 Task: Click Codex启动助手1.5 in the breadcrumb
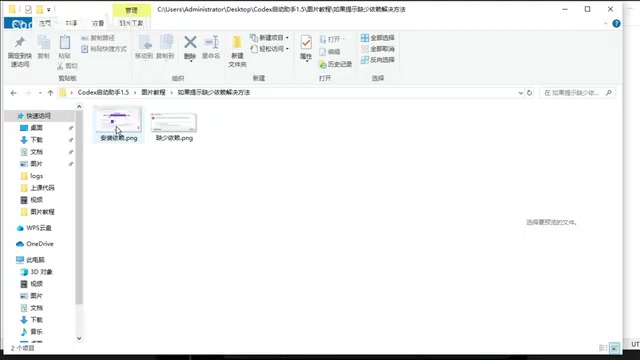click(x=103, y=93)
